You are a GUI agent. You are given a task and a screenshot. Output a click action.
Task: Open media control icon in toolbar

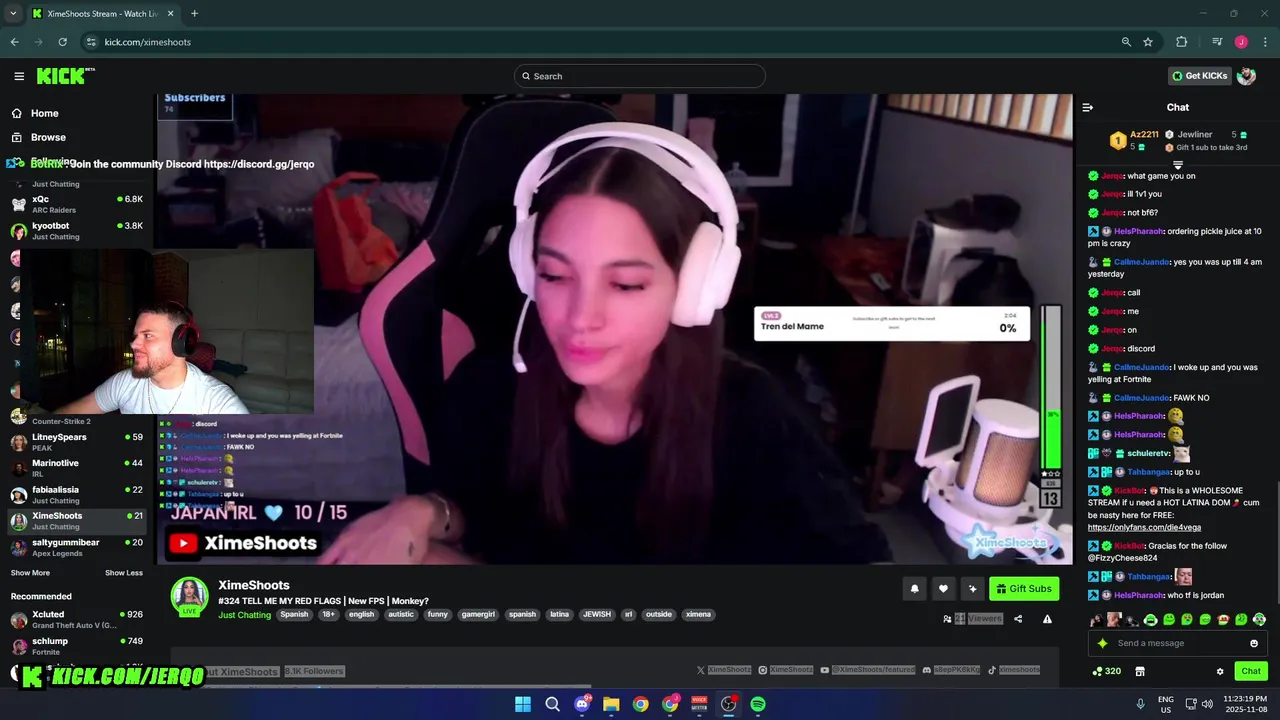pos(1217,42)
